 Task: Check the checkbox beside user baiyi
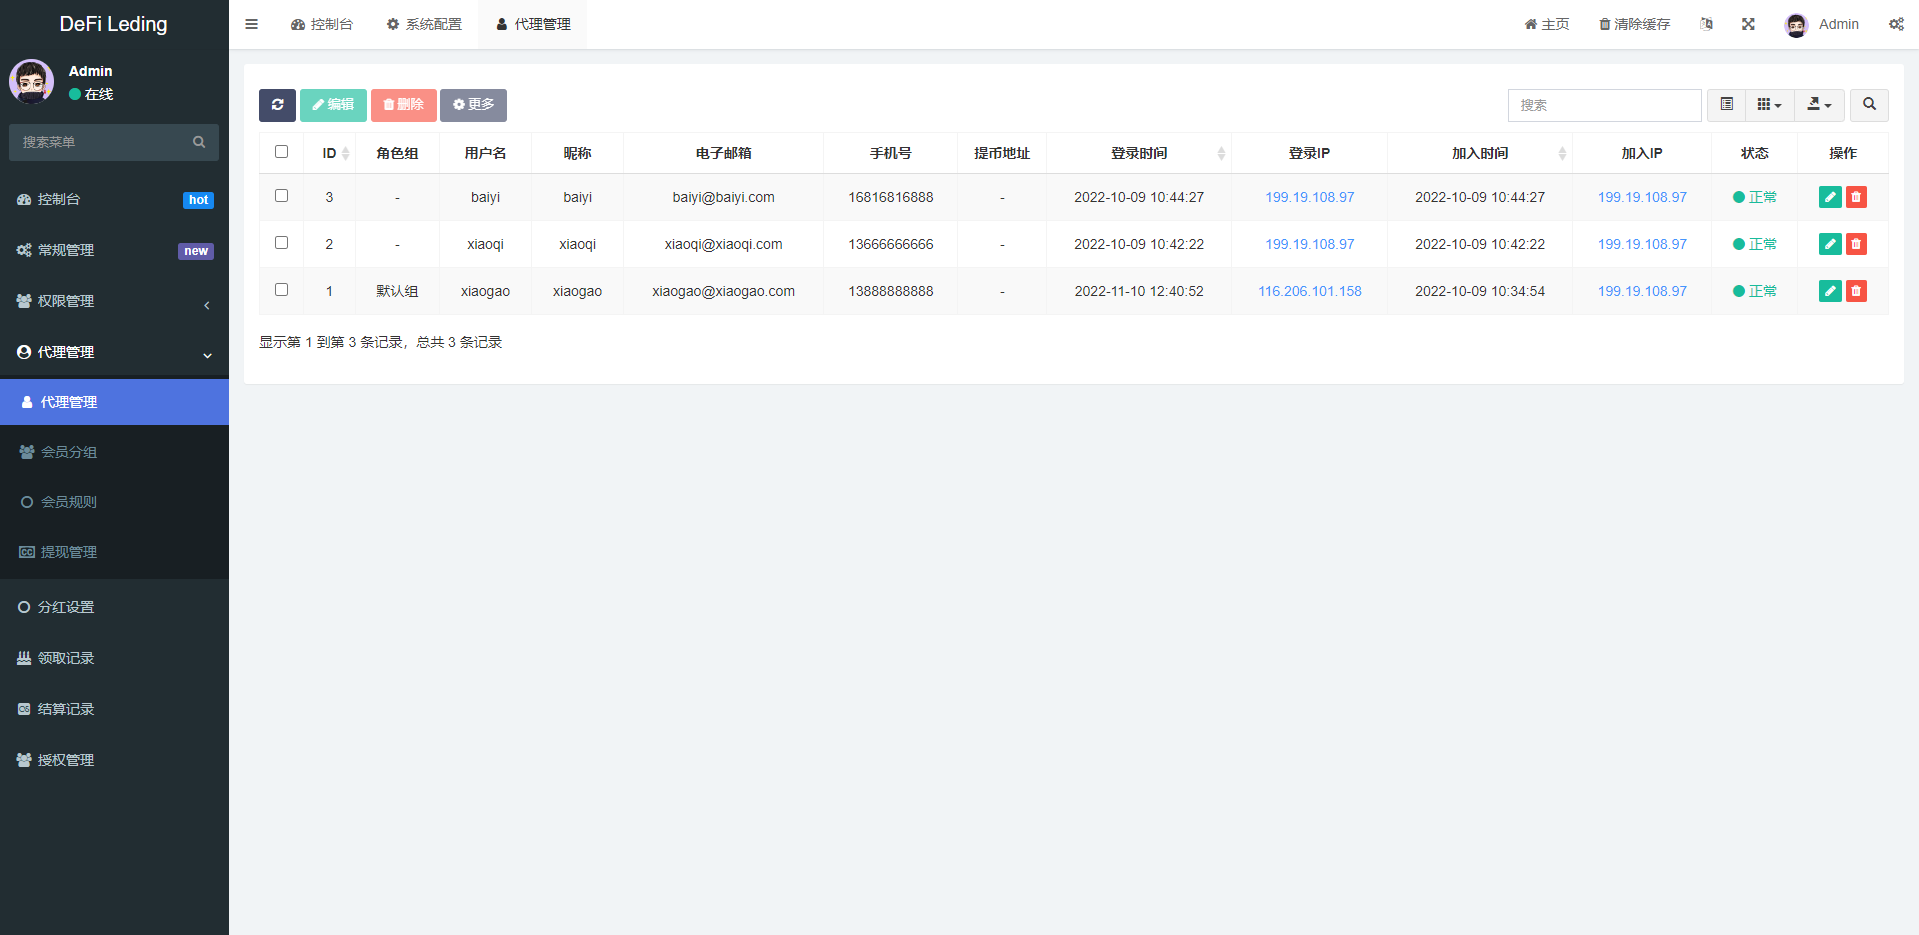click(281, 196)
